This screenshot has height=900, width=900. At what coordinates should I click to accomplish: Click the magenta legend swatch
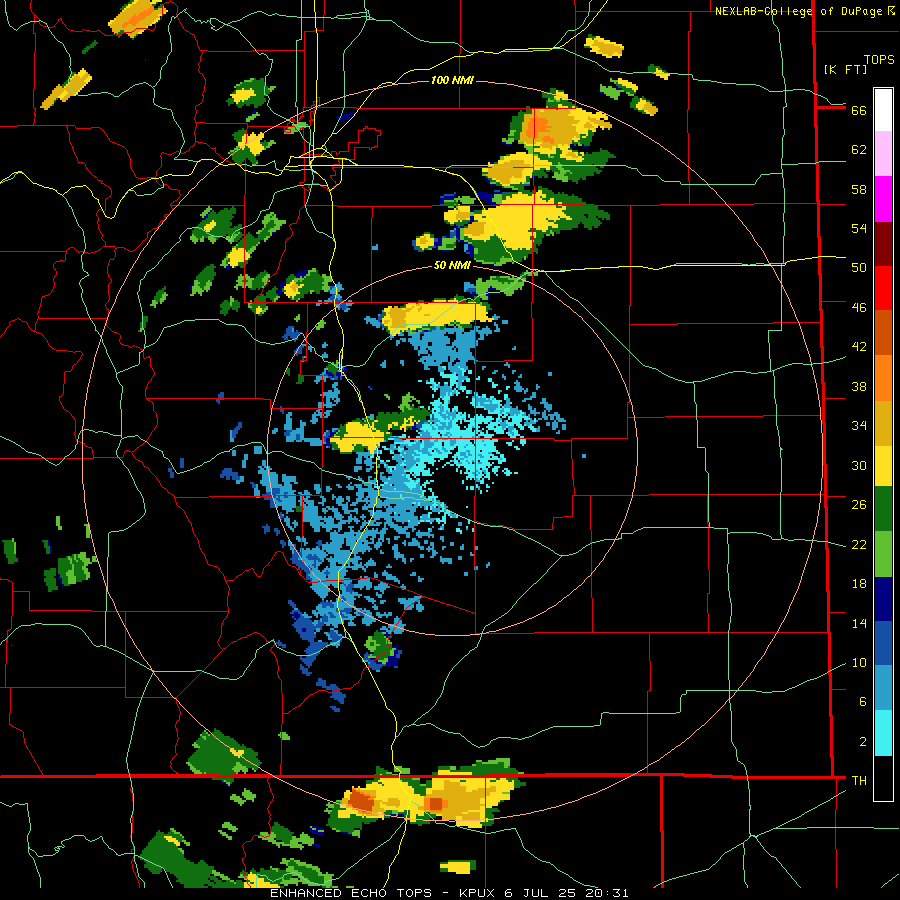(x=883, y=199)
